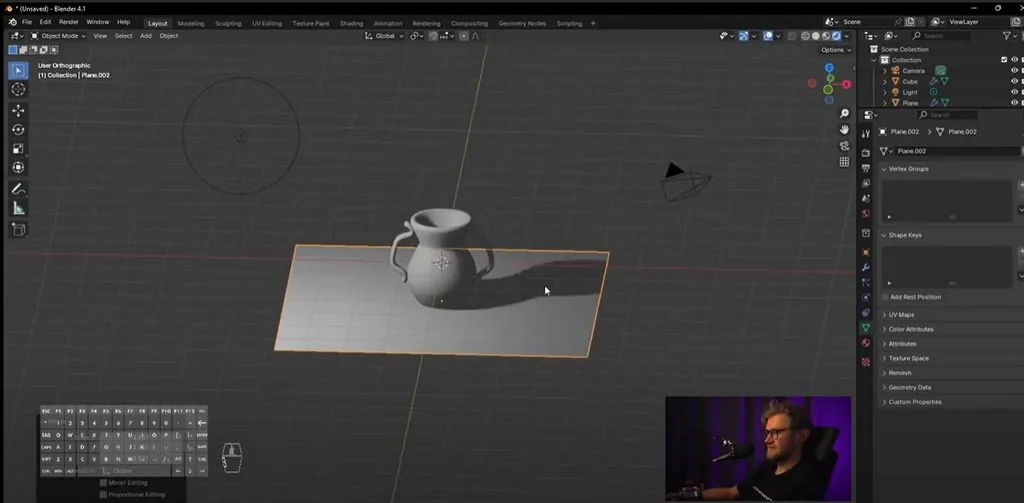1024x503 pixels.
Task: Select the Add Cube tool
Action: [x=18, y=230]
